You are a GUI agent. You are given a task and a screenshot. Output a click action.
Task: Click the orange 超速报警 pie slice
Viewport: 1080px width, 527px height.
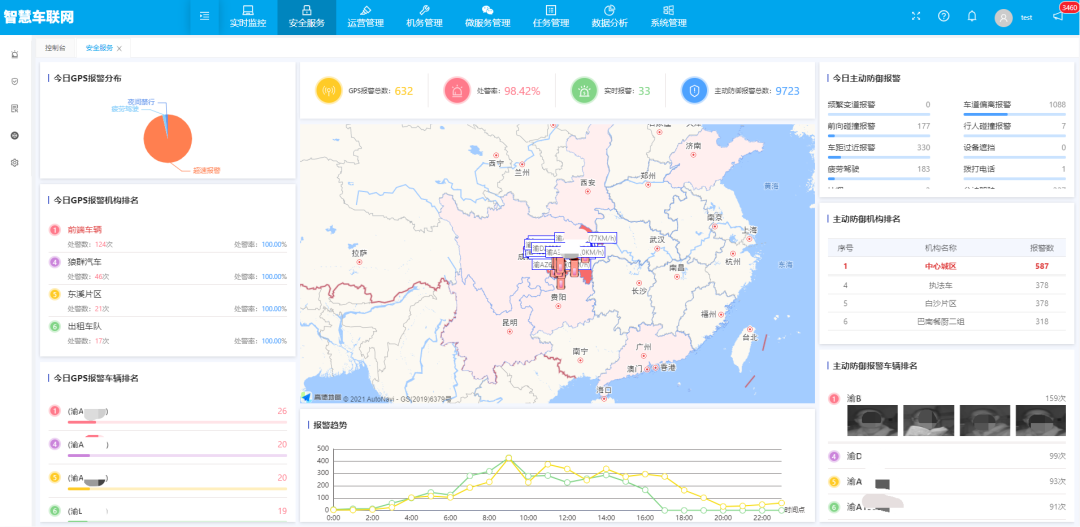point(168,140)
